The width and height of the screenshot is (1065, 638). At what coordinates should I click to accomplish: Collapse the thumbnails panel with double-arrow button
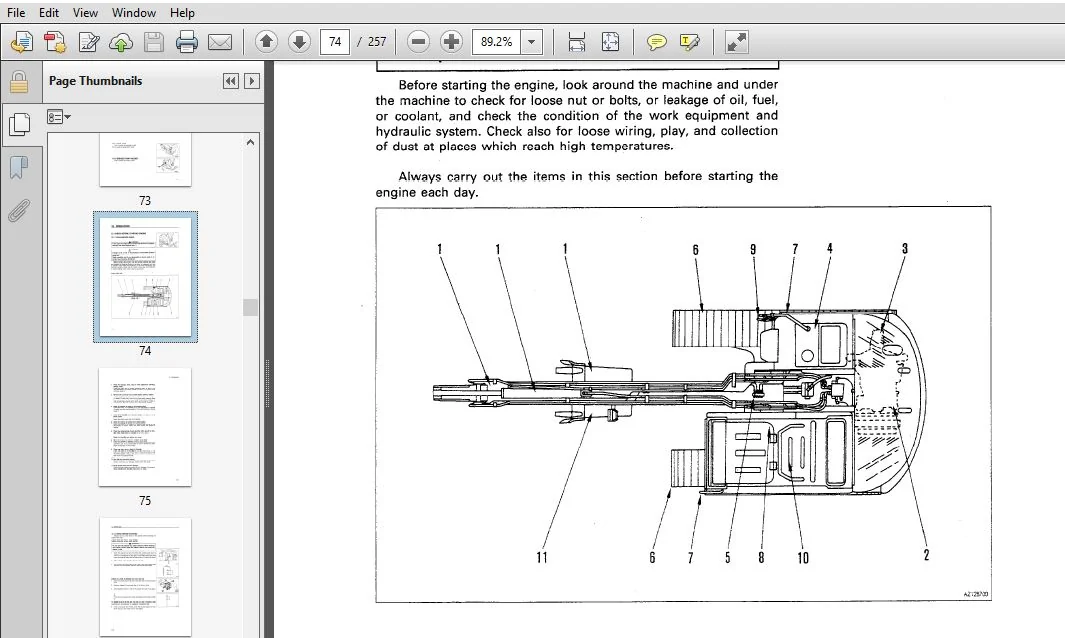pyautogui.click(x=231, y=81)
